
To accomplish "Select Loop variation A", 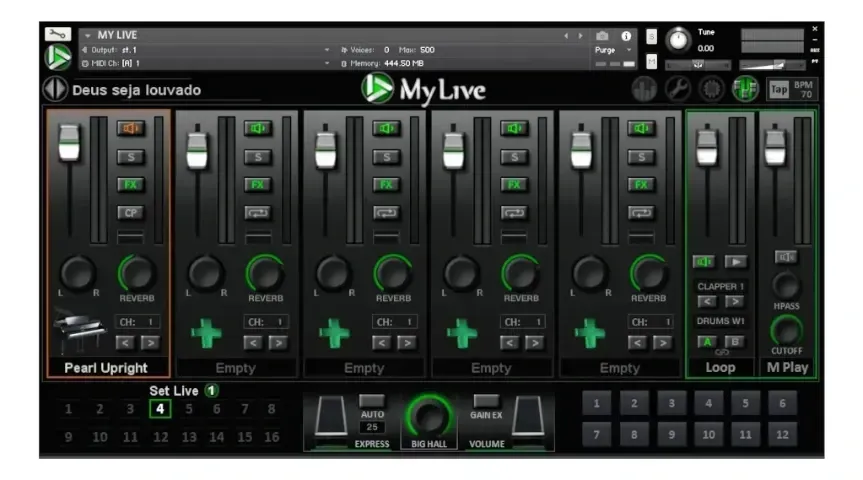I will pos(707,342).
